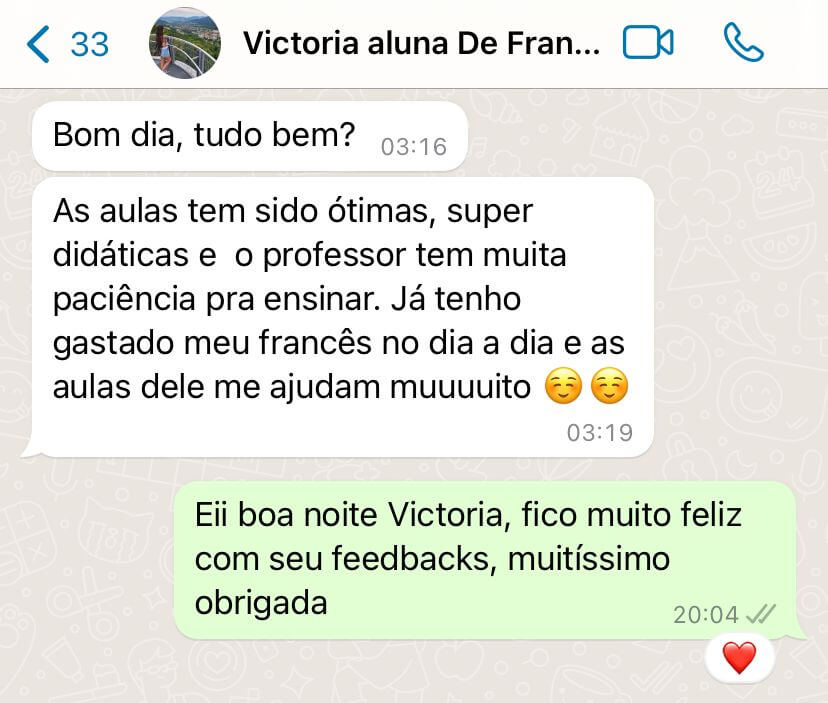
Task: Tap the back arrow chevron
Action: coord(38,44)
